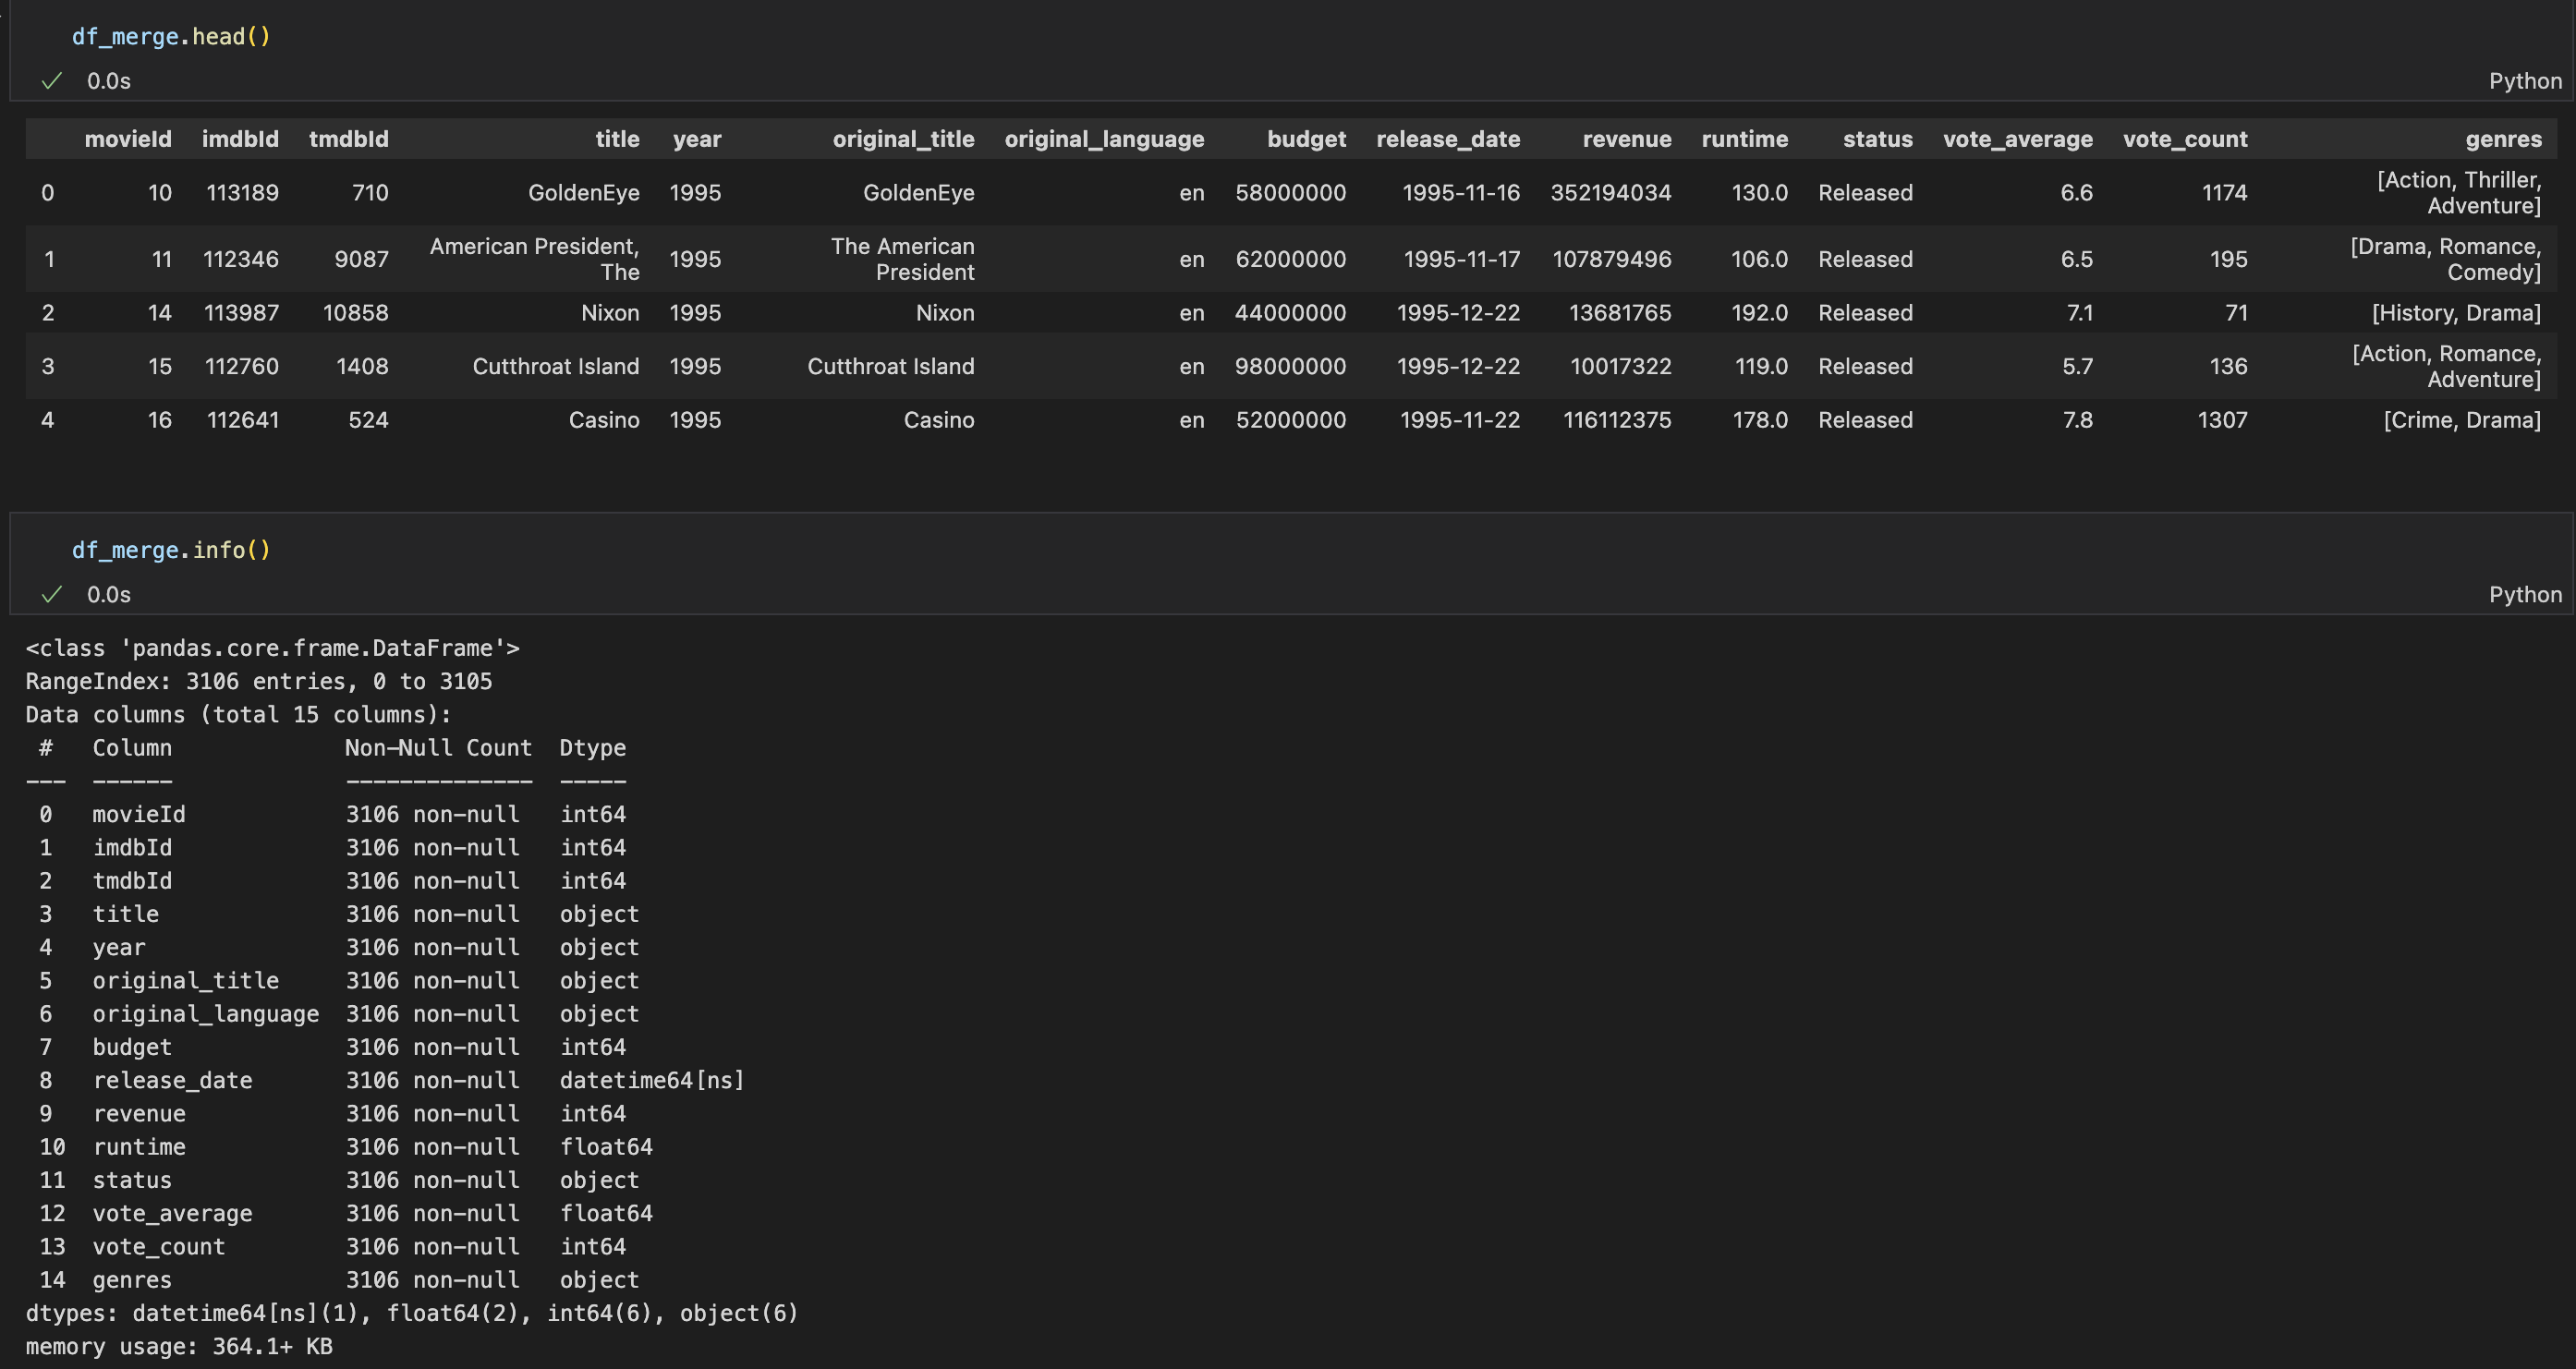Click the 0.0s execution time of head() cell

coord(109,81)
